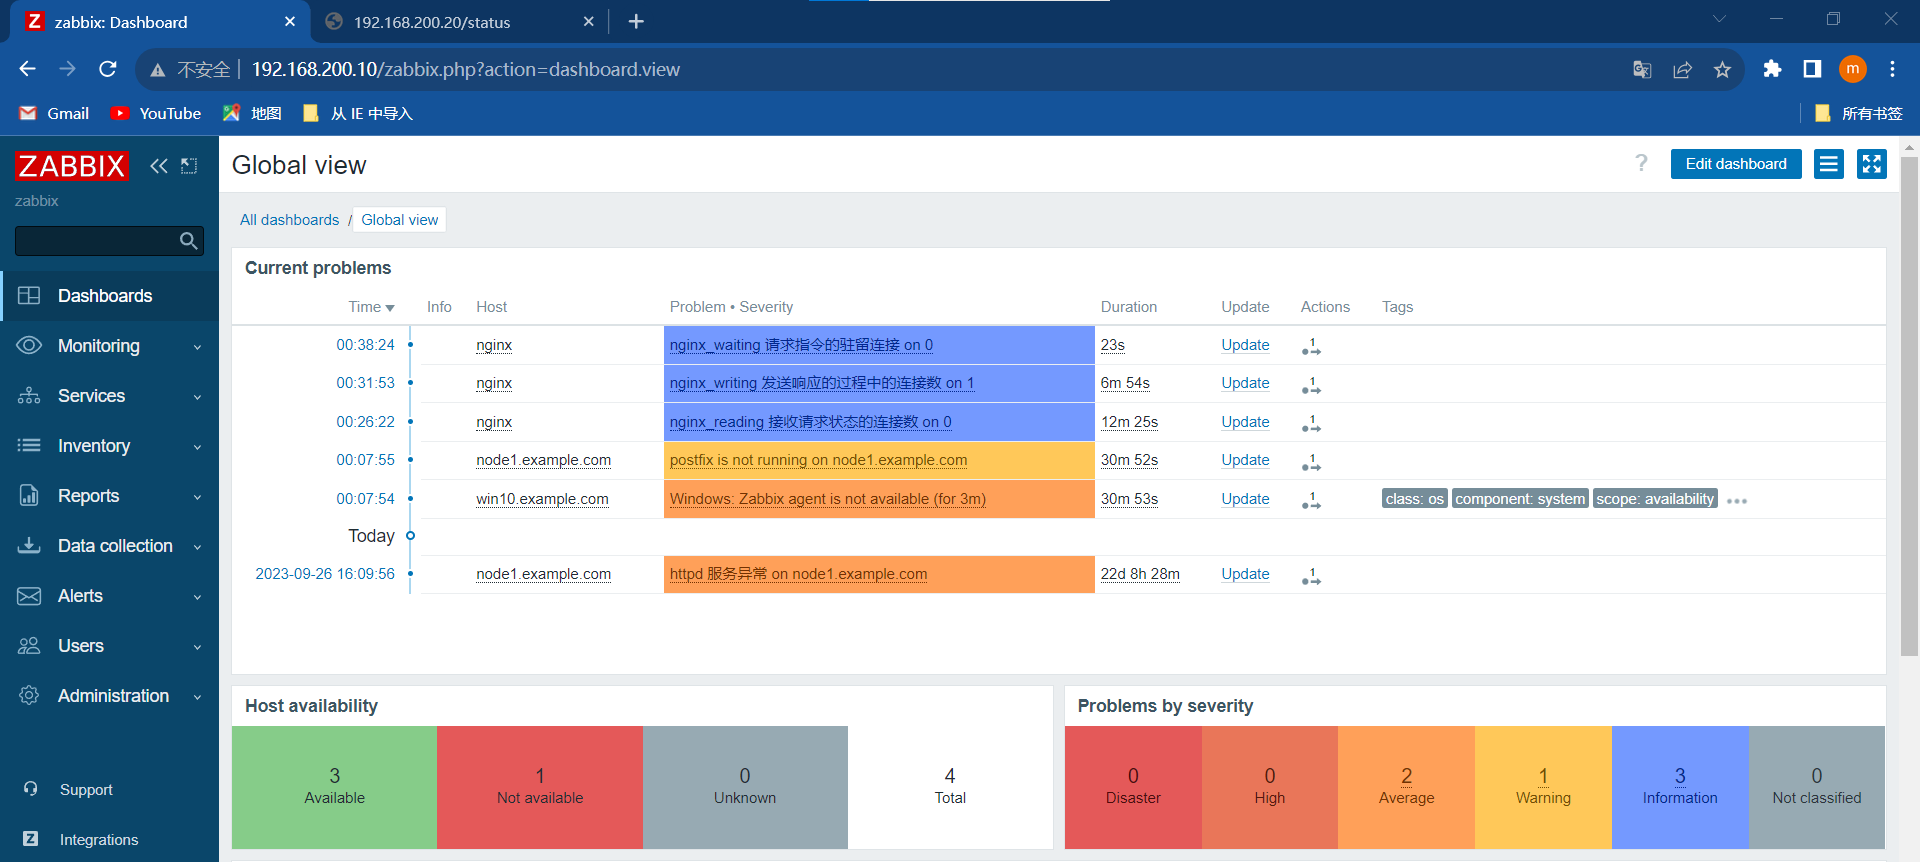Expand the Data collection menu
The height and width of the screenshot is (862, 1920).
(109, 546)
